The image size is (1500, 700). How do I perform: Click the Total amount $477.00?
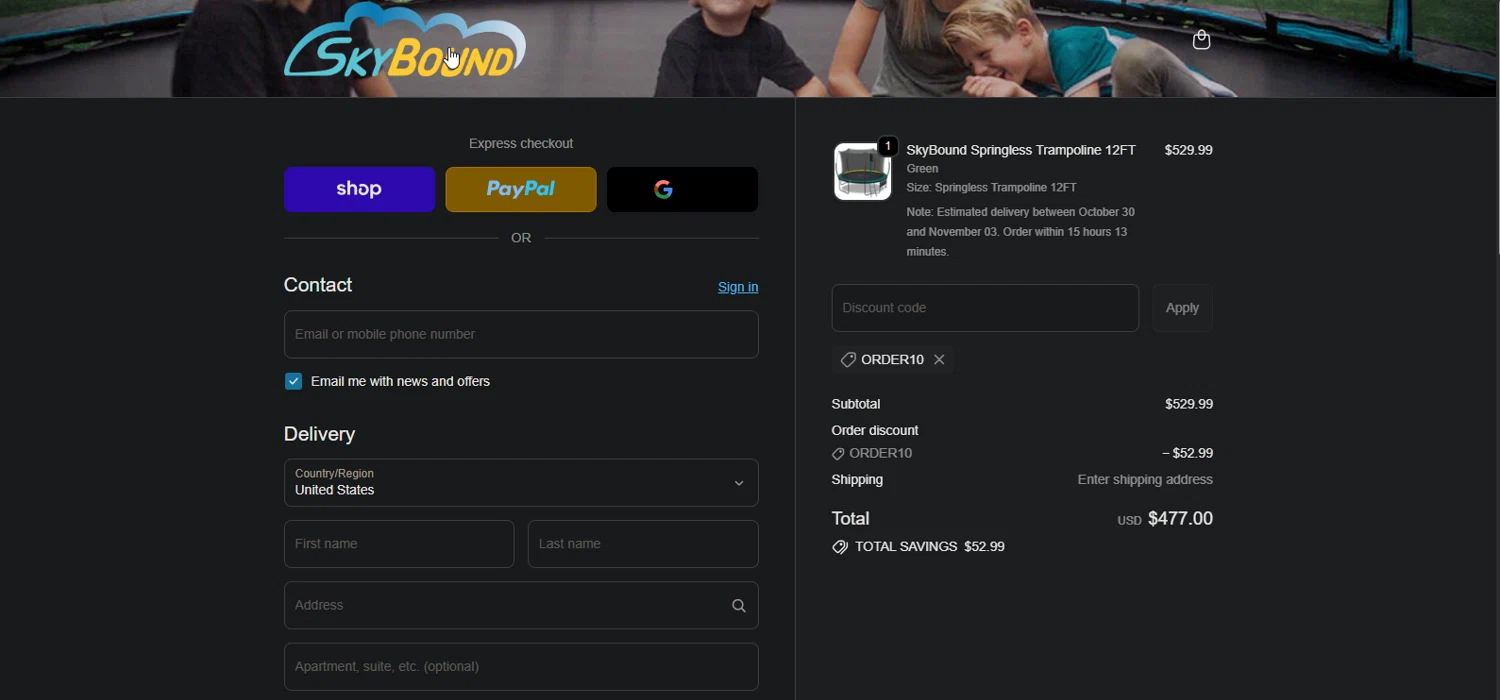tap(1180, 519)
